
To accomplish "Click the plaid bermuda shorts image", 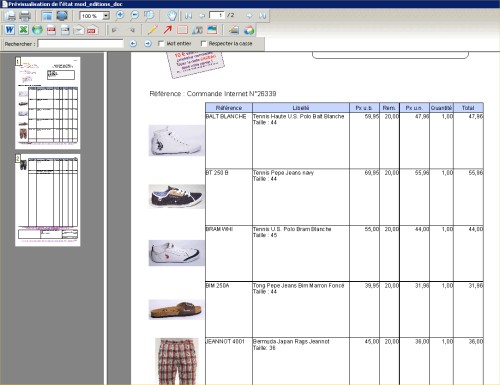I will tap(176, 362).
